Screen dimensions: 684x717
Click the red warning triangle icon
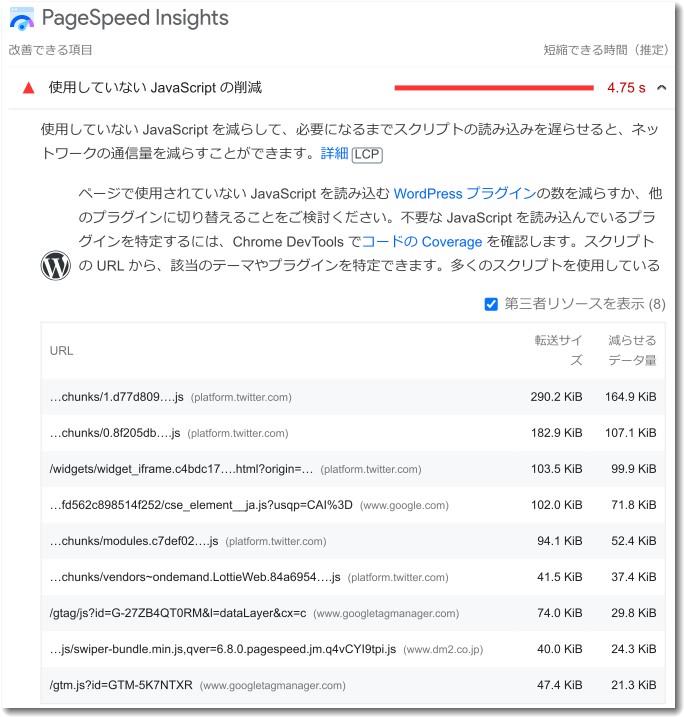(x=29, y=88)
